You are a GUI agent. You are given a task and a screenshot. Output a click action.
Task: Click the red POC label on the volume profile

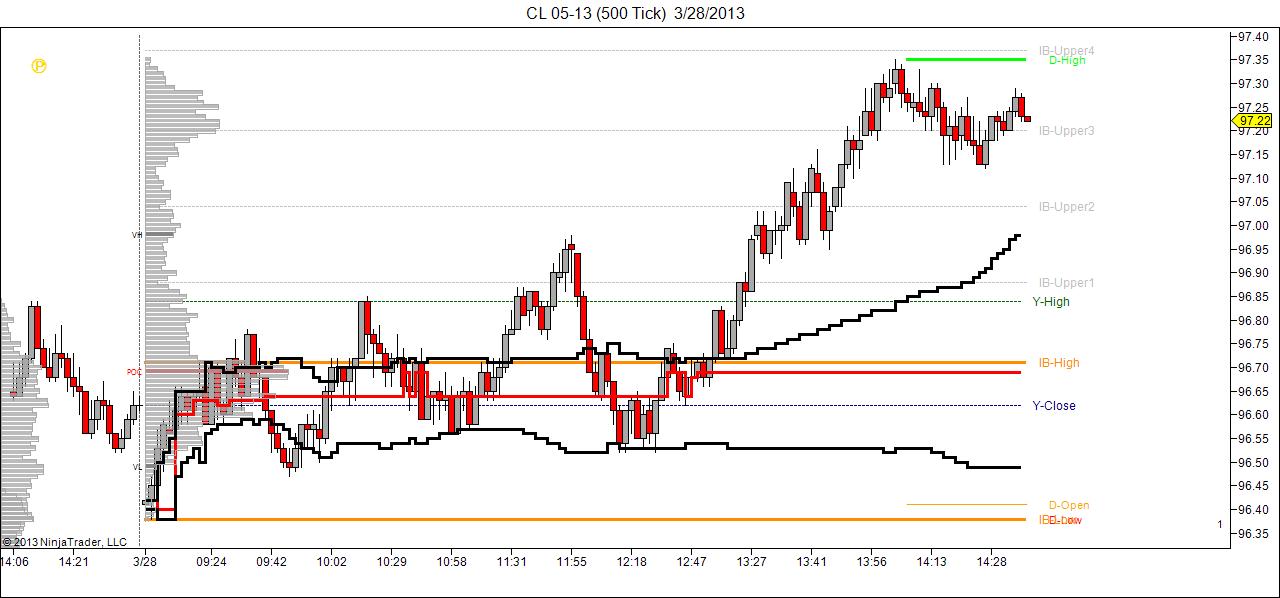pos(134,372)
